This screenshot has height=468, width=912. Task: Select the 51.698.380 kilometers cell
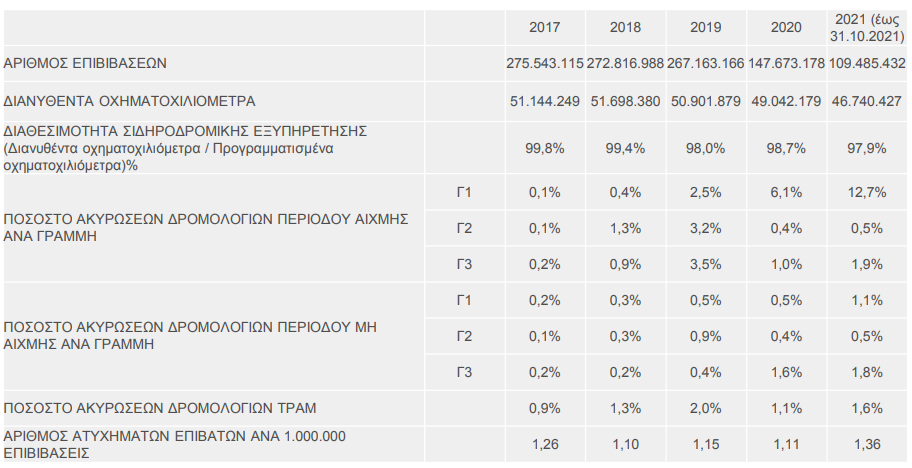click(x=625, y=101)
